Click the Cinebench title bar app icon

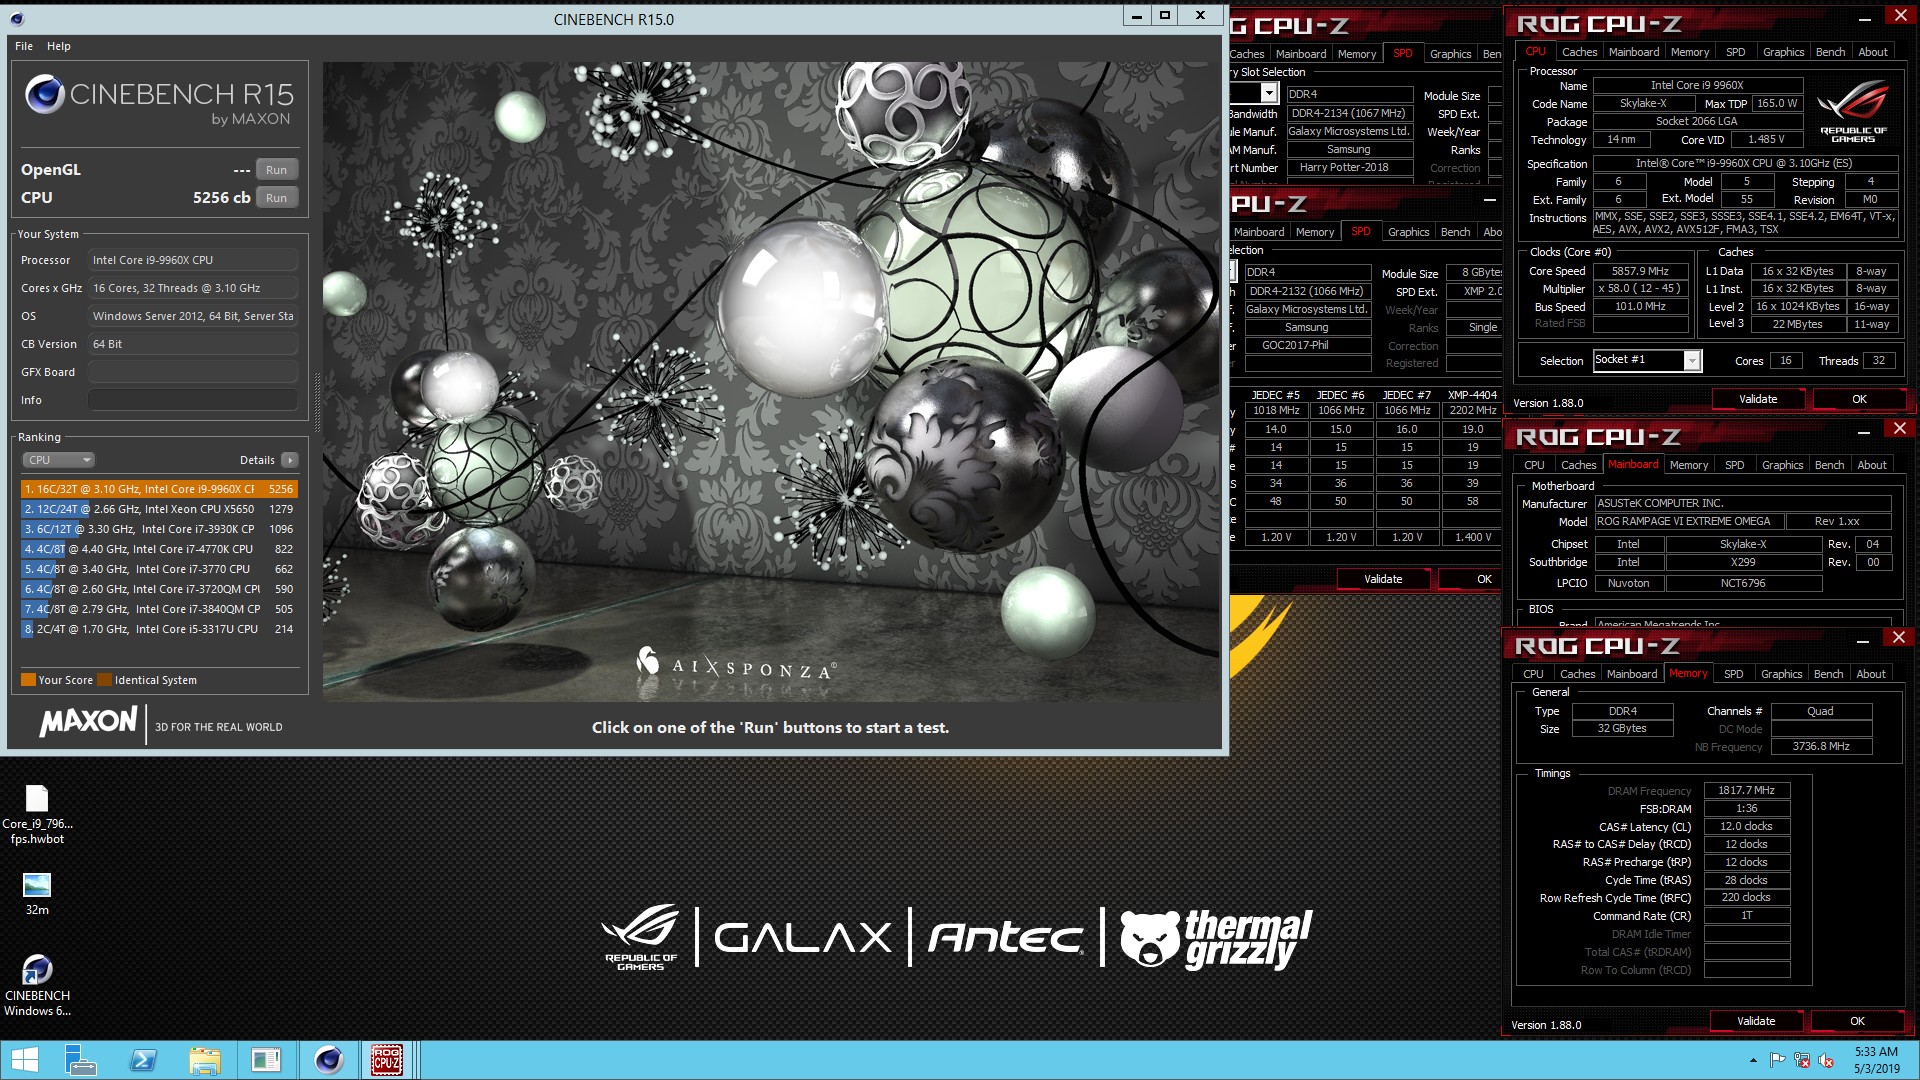click(x=17, y=19)
